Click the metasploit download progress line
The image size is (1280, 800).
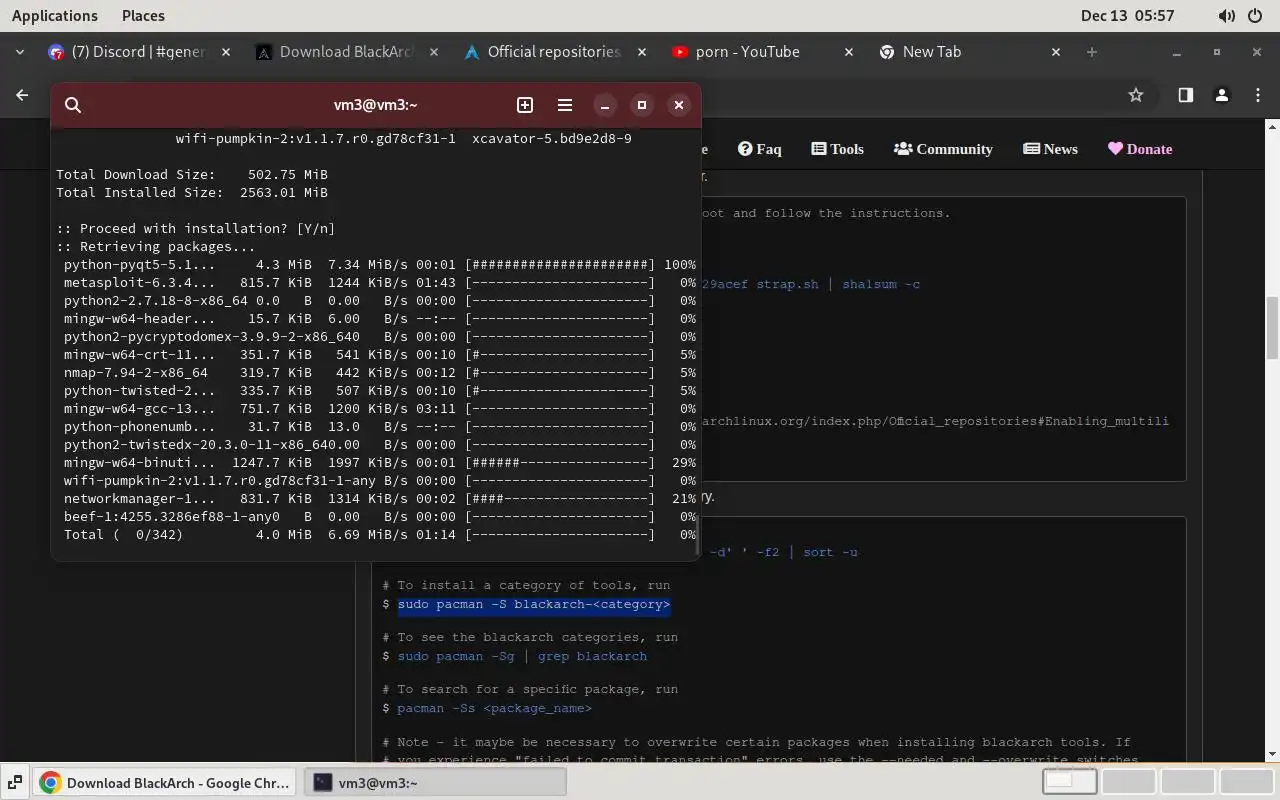379,283
